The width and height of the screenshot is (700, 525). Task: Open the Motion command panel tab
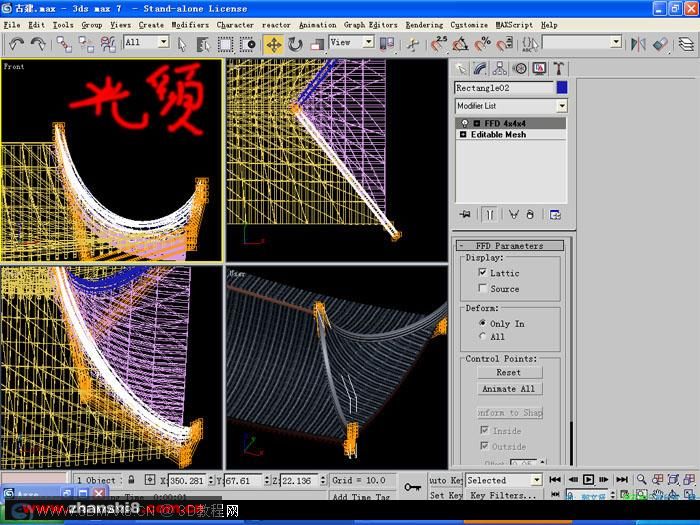[519, 68]
